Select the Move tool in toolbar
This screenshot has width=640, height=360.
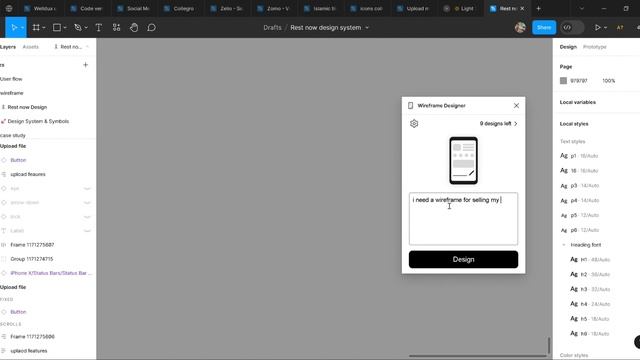(13, 27)
